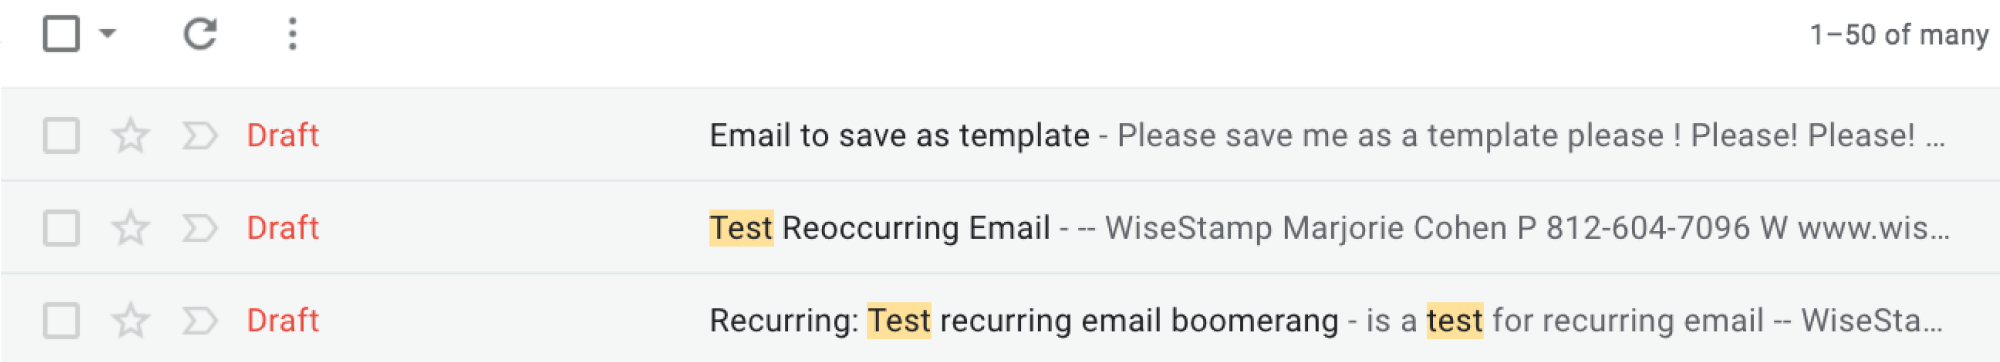Viewport: 2000px width, 362px height.
Task: Tick the checkbox for 'Email to save as template'
Action: pyautogui.click(x=61, y=135)
